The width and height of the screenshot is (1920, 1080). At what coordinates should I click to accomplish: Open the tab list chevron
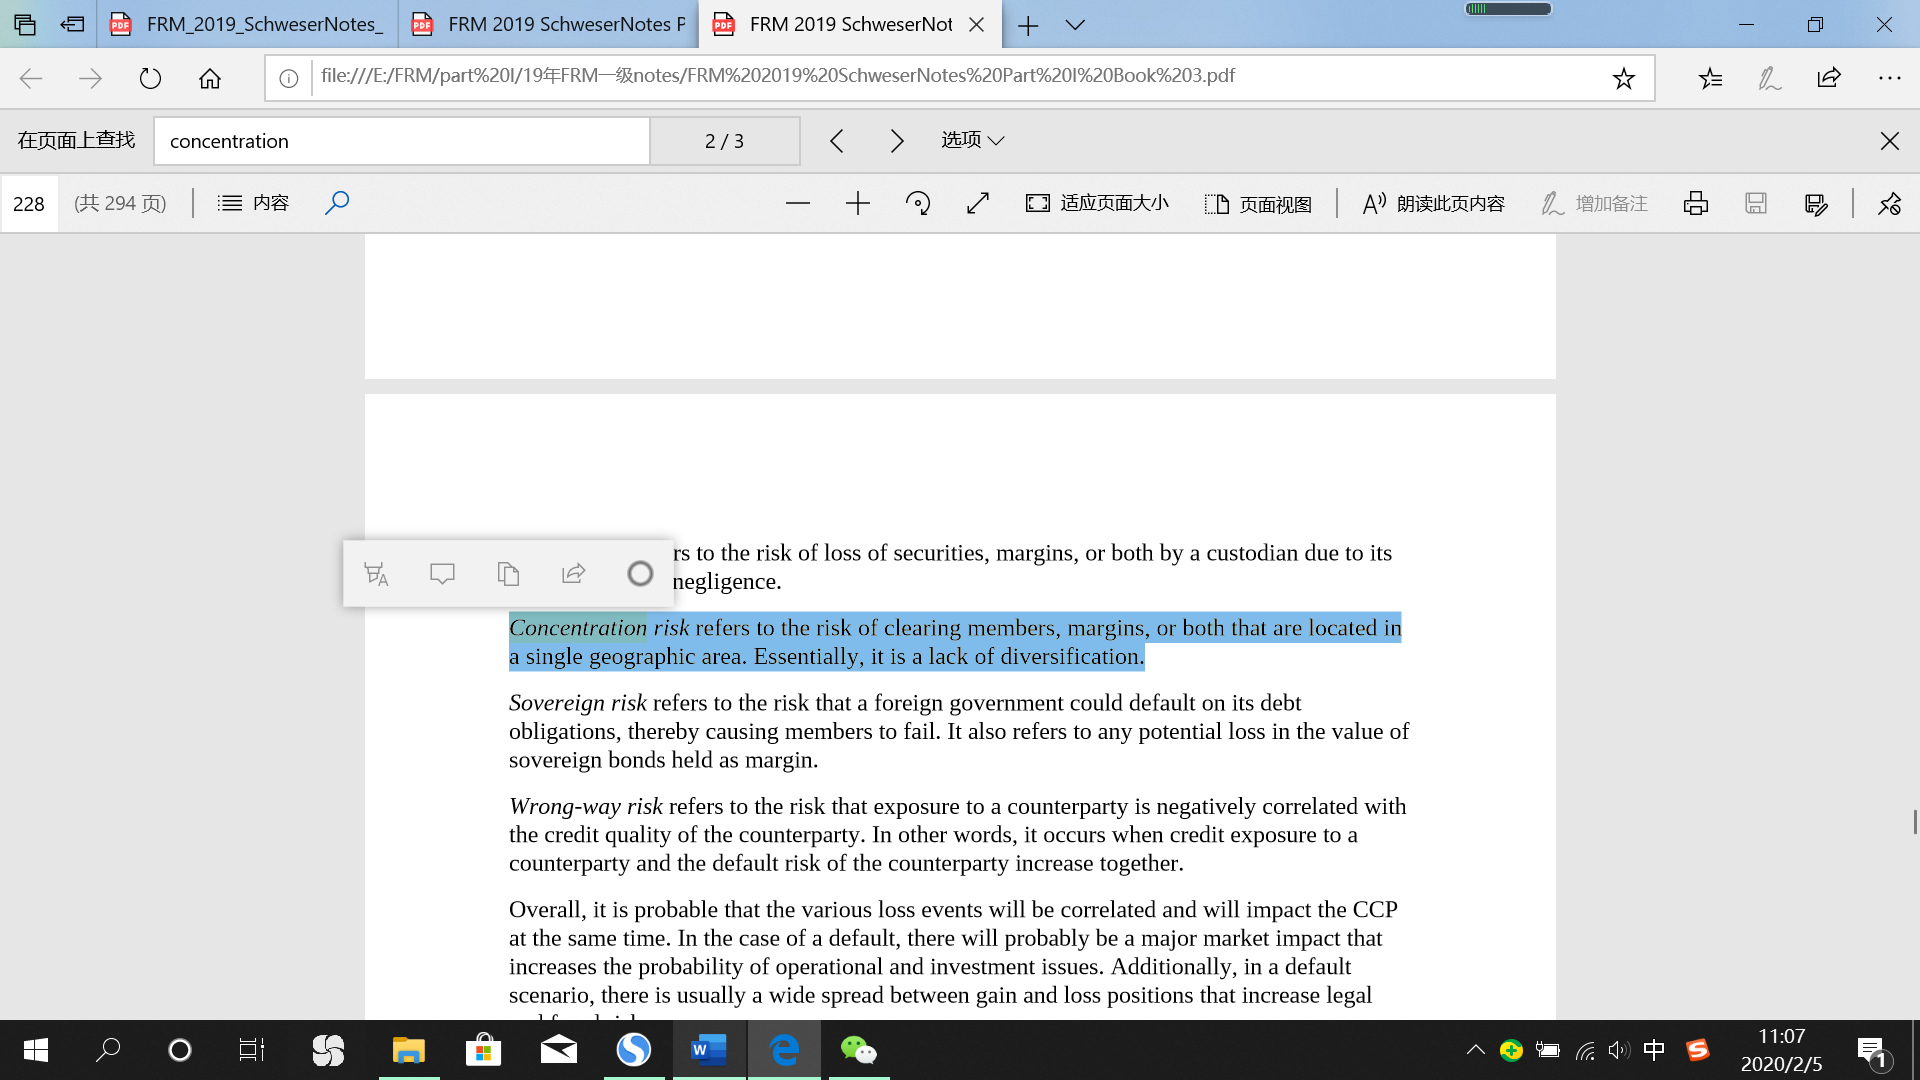click(x=1075, y=25)
